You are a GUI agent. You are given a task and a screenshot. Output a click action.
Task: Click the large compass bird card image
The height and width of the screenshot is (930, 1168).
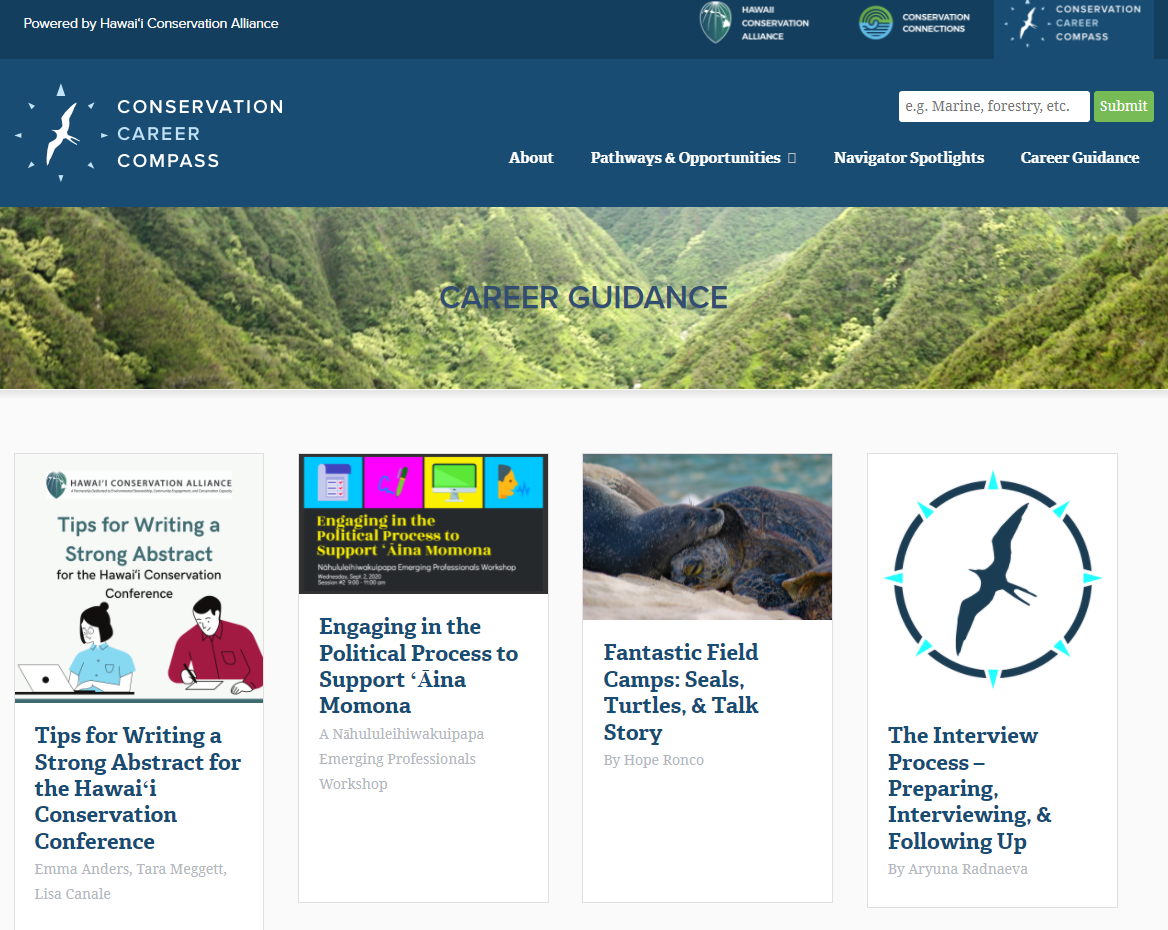pyautogui.click(x=992, y=579)
